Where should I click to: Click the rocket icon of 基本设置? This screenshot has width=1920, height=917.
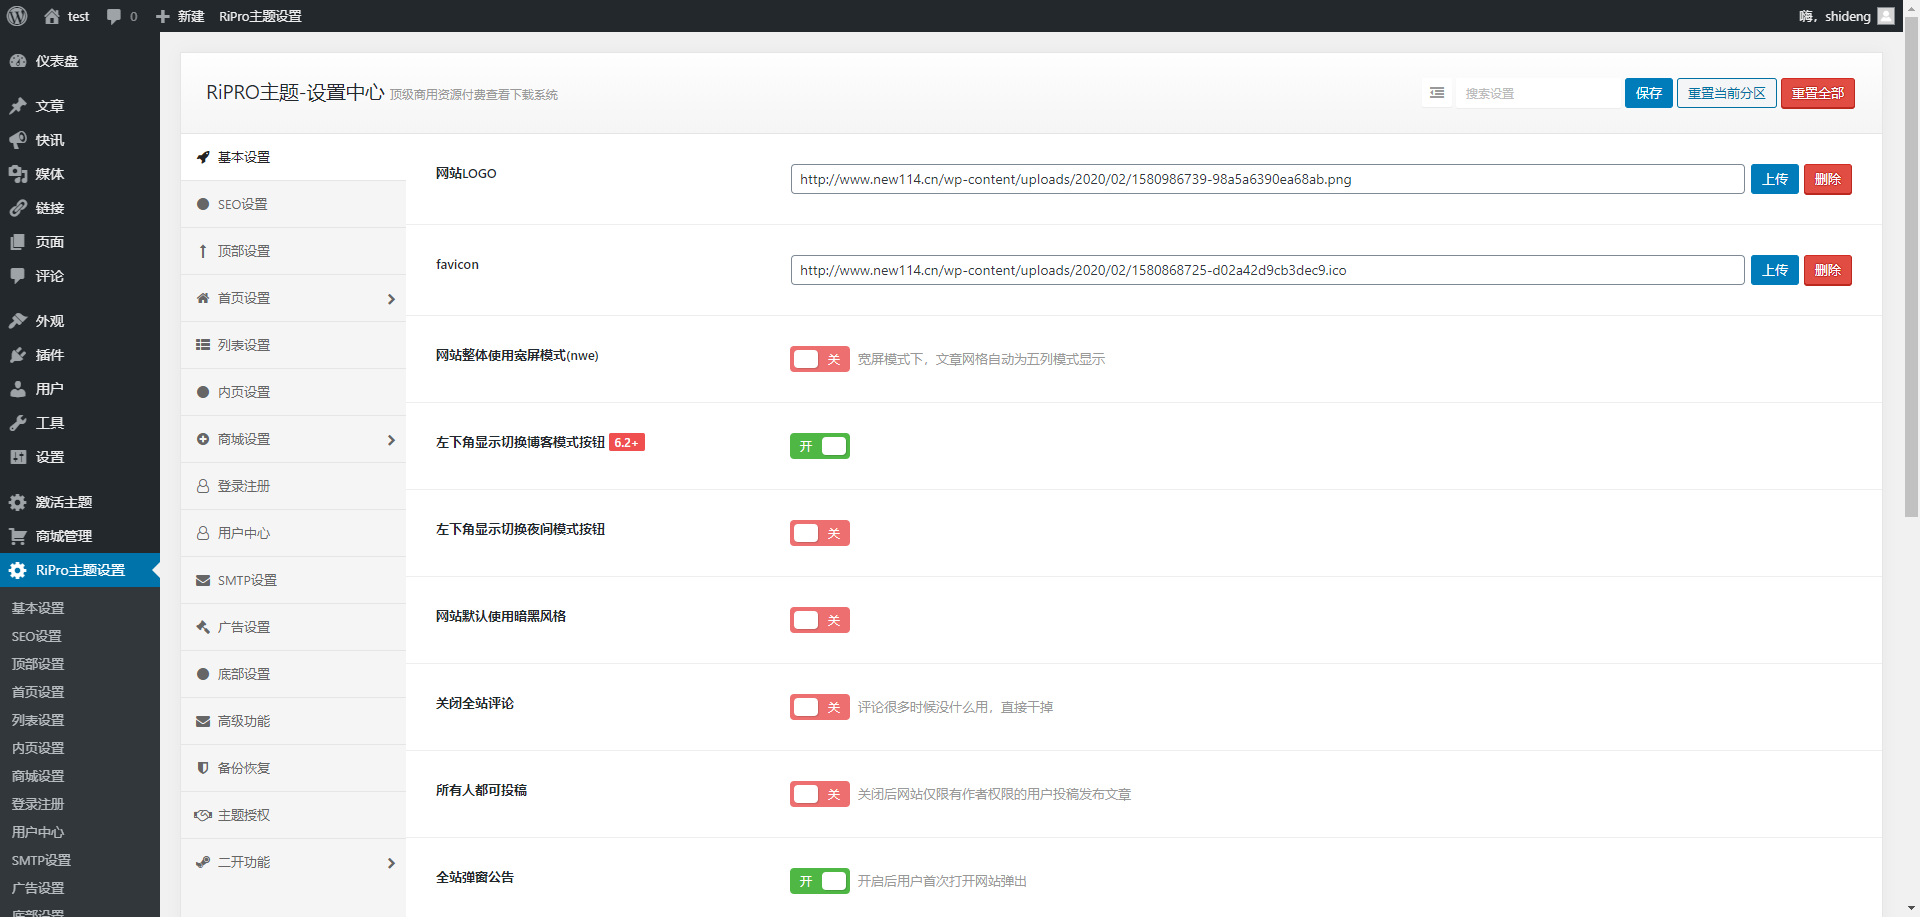(203, 157)
